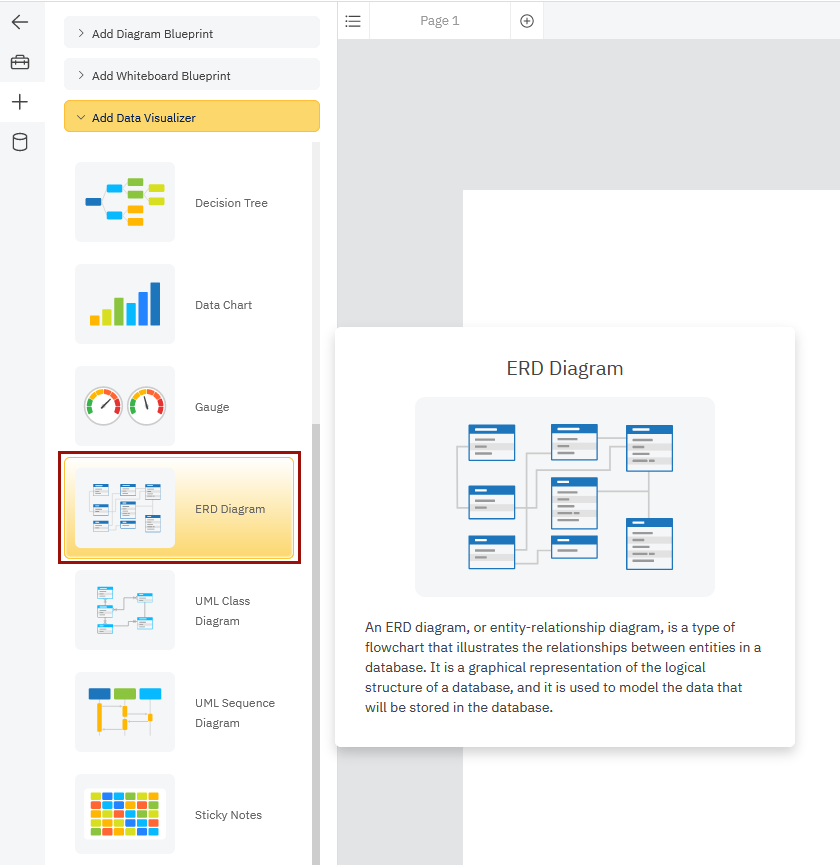Expand the Add Whiteboard Blueprint section
Viewport: 840px width, 865px height.
pos(191,74)
